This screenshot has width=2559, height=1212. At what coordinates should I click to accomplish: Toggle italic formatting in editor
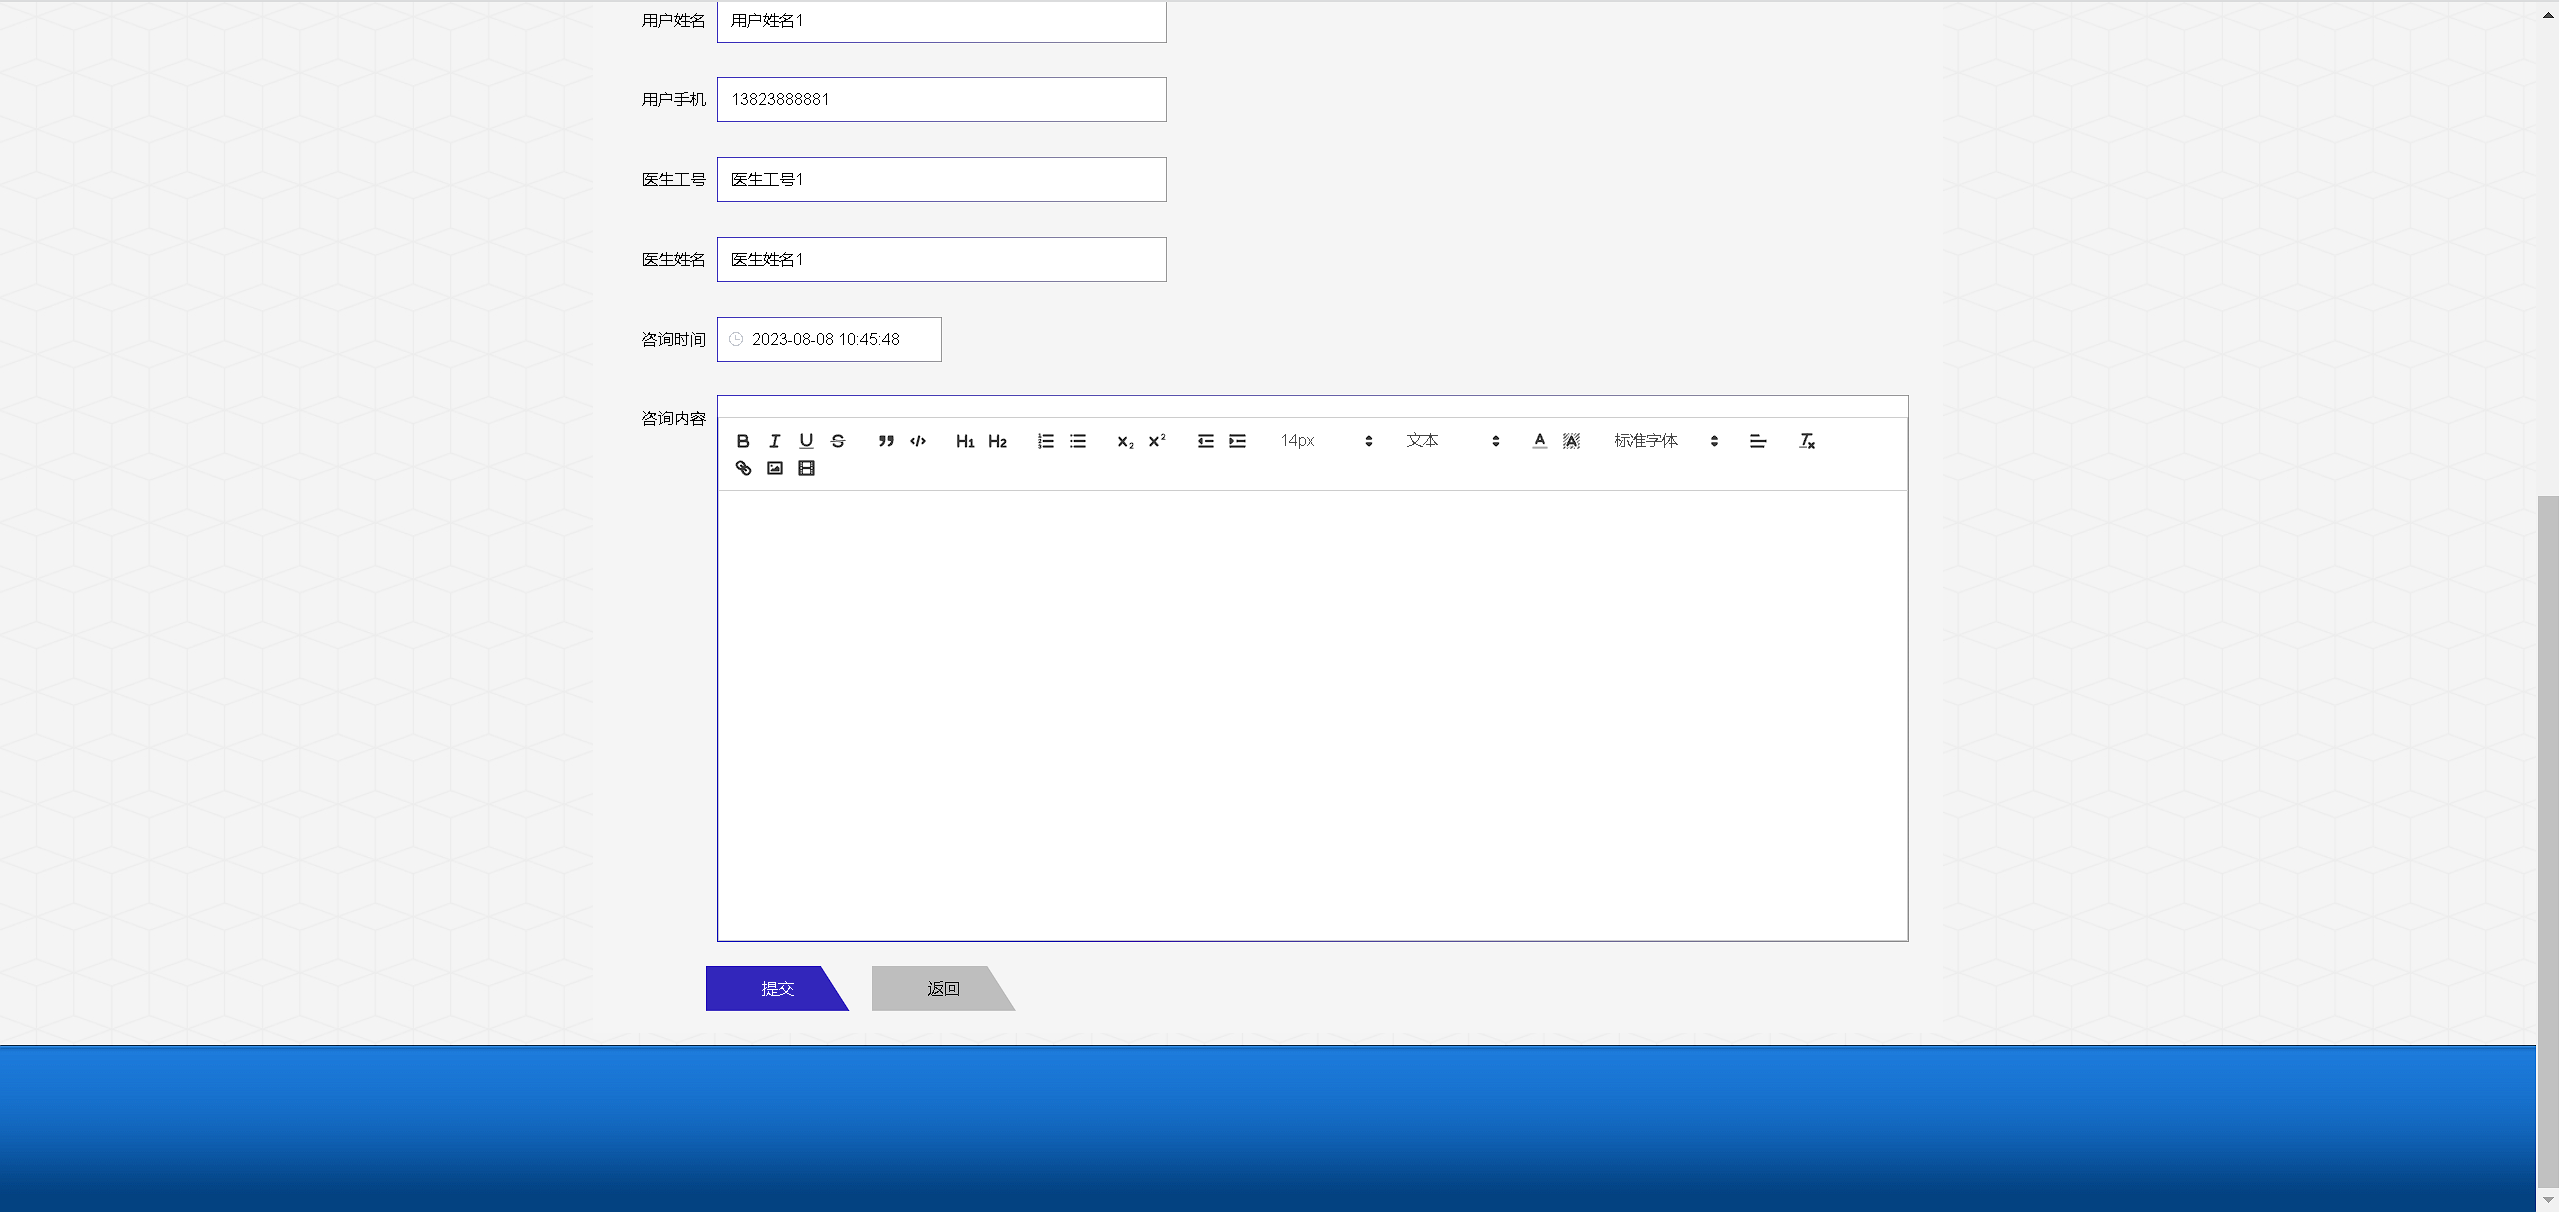pos(774,441)
